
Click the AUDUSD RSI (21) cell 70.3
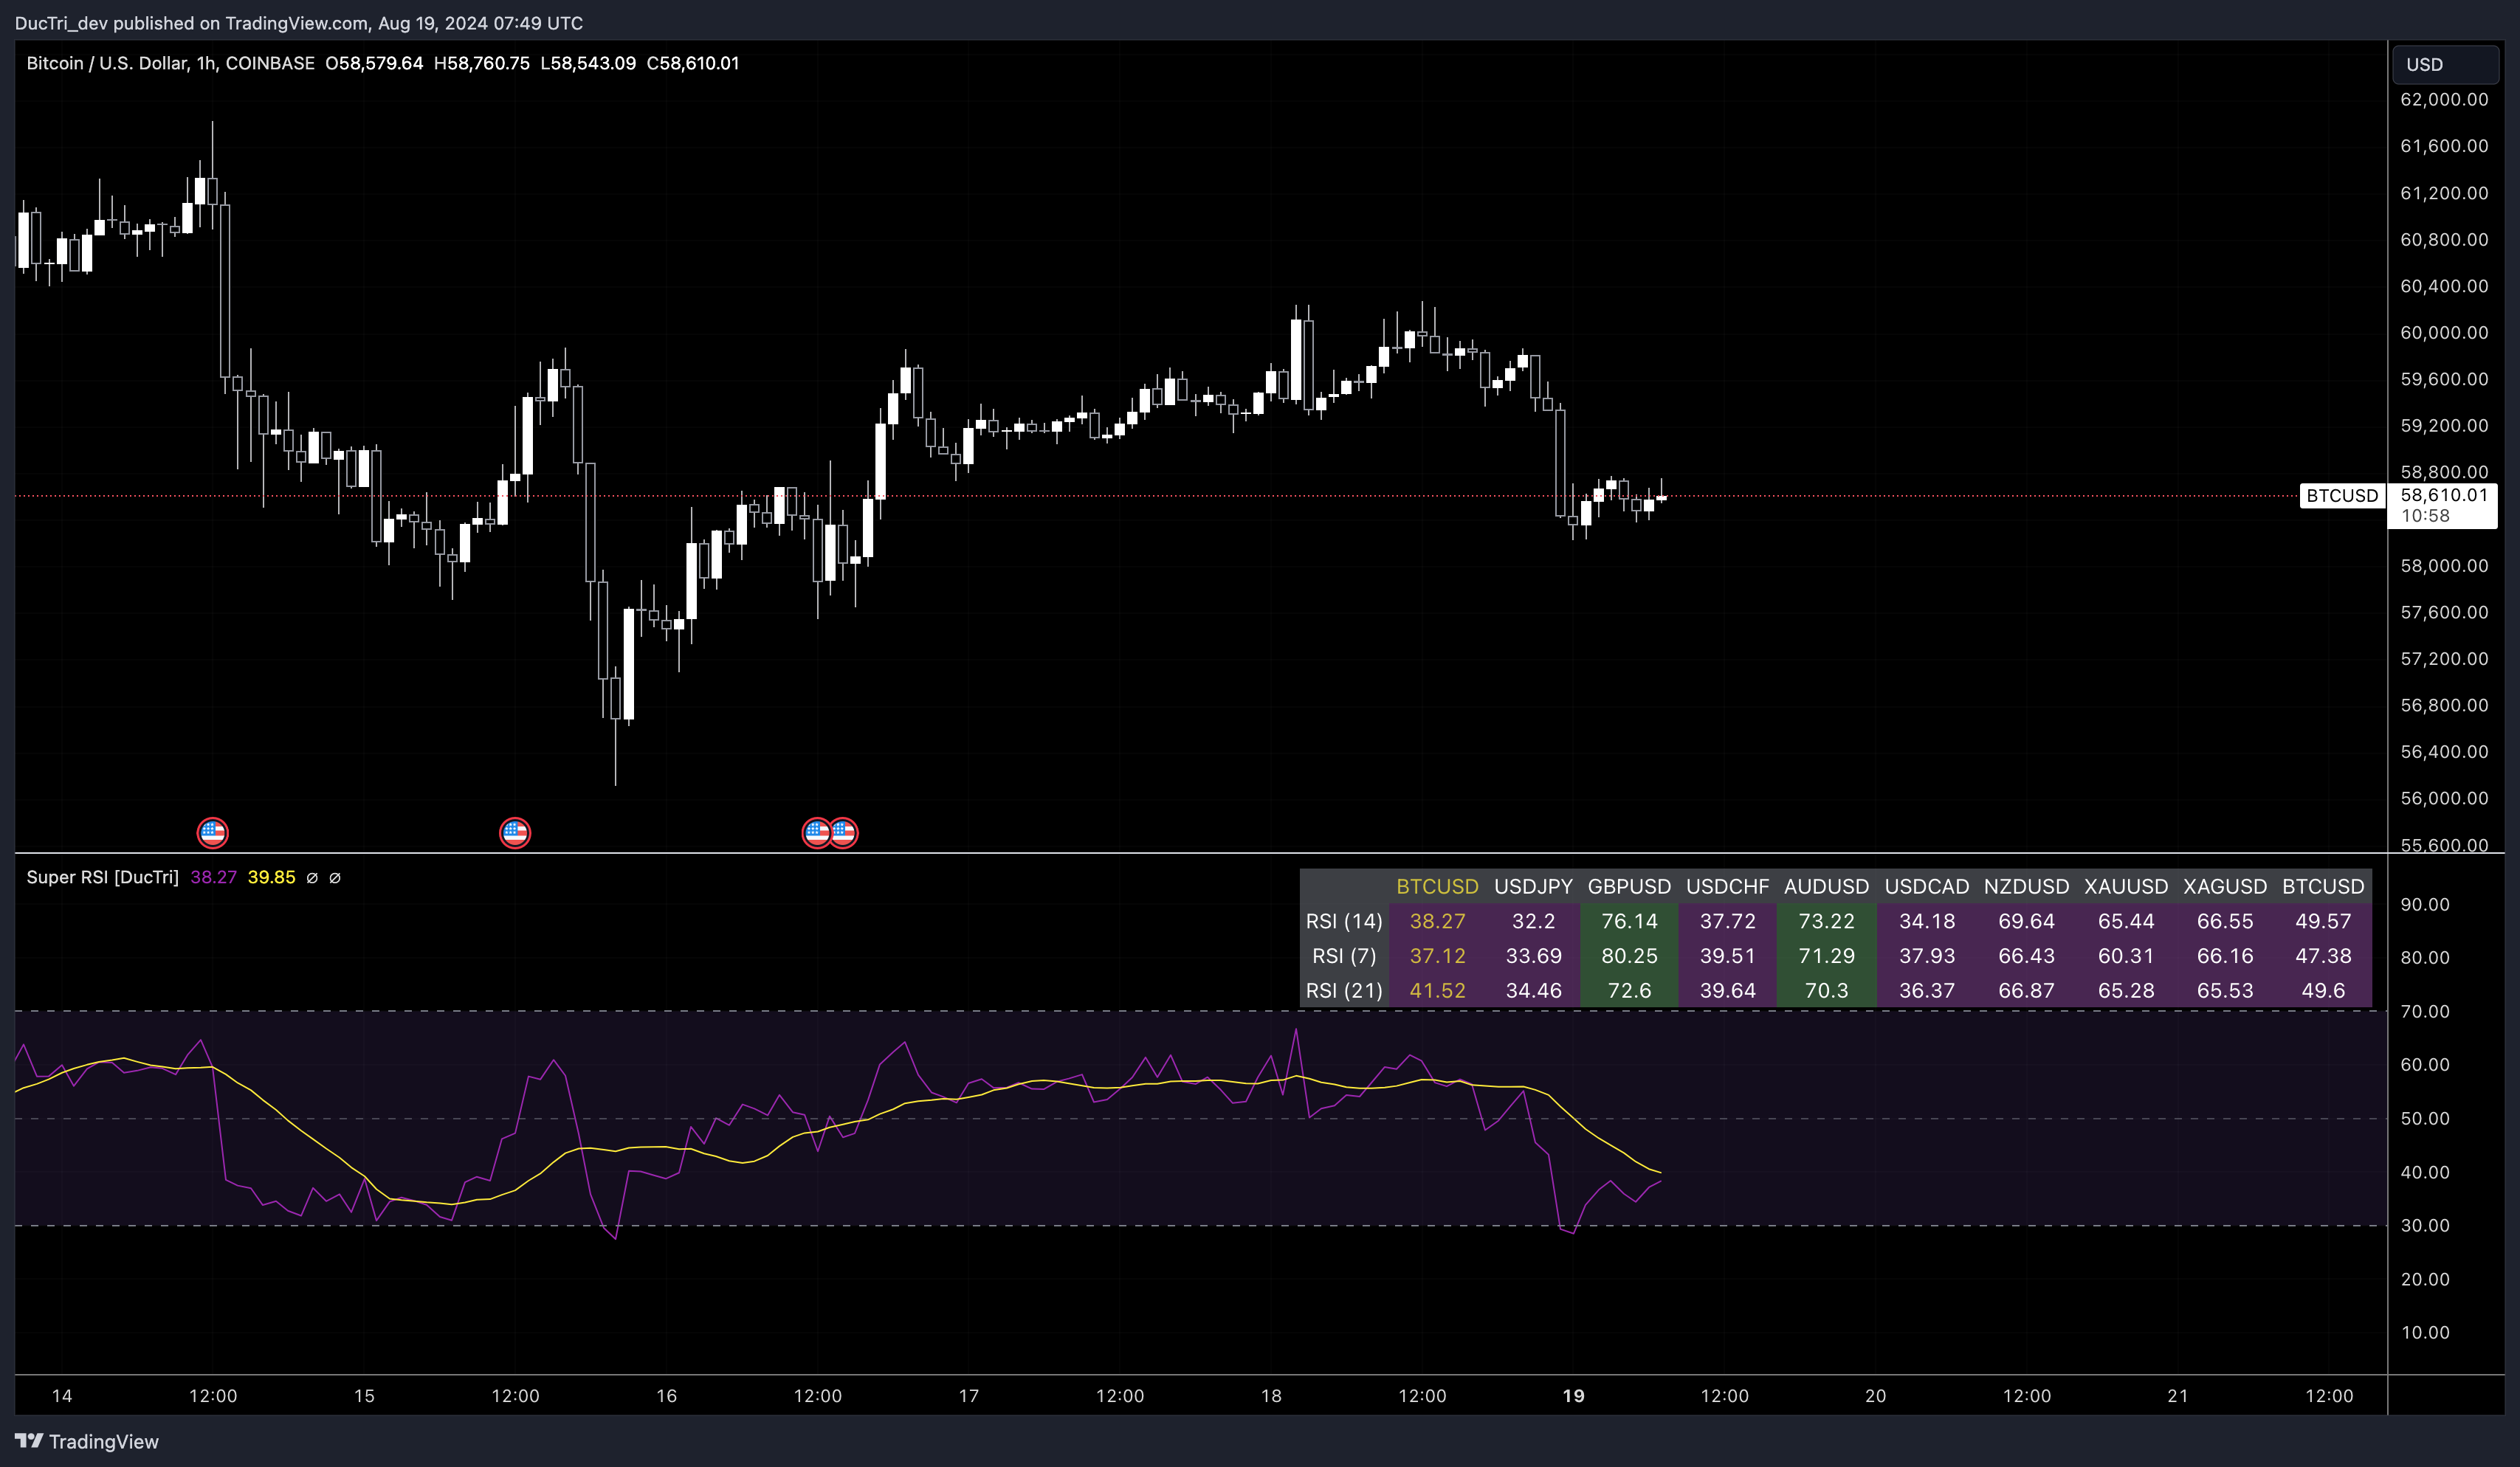tap(1826, 990)
